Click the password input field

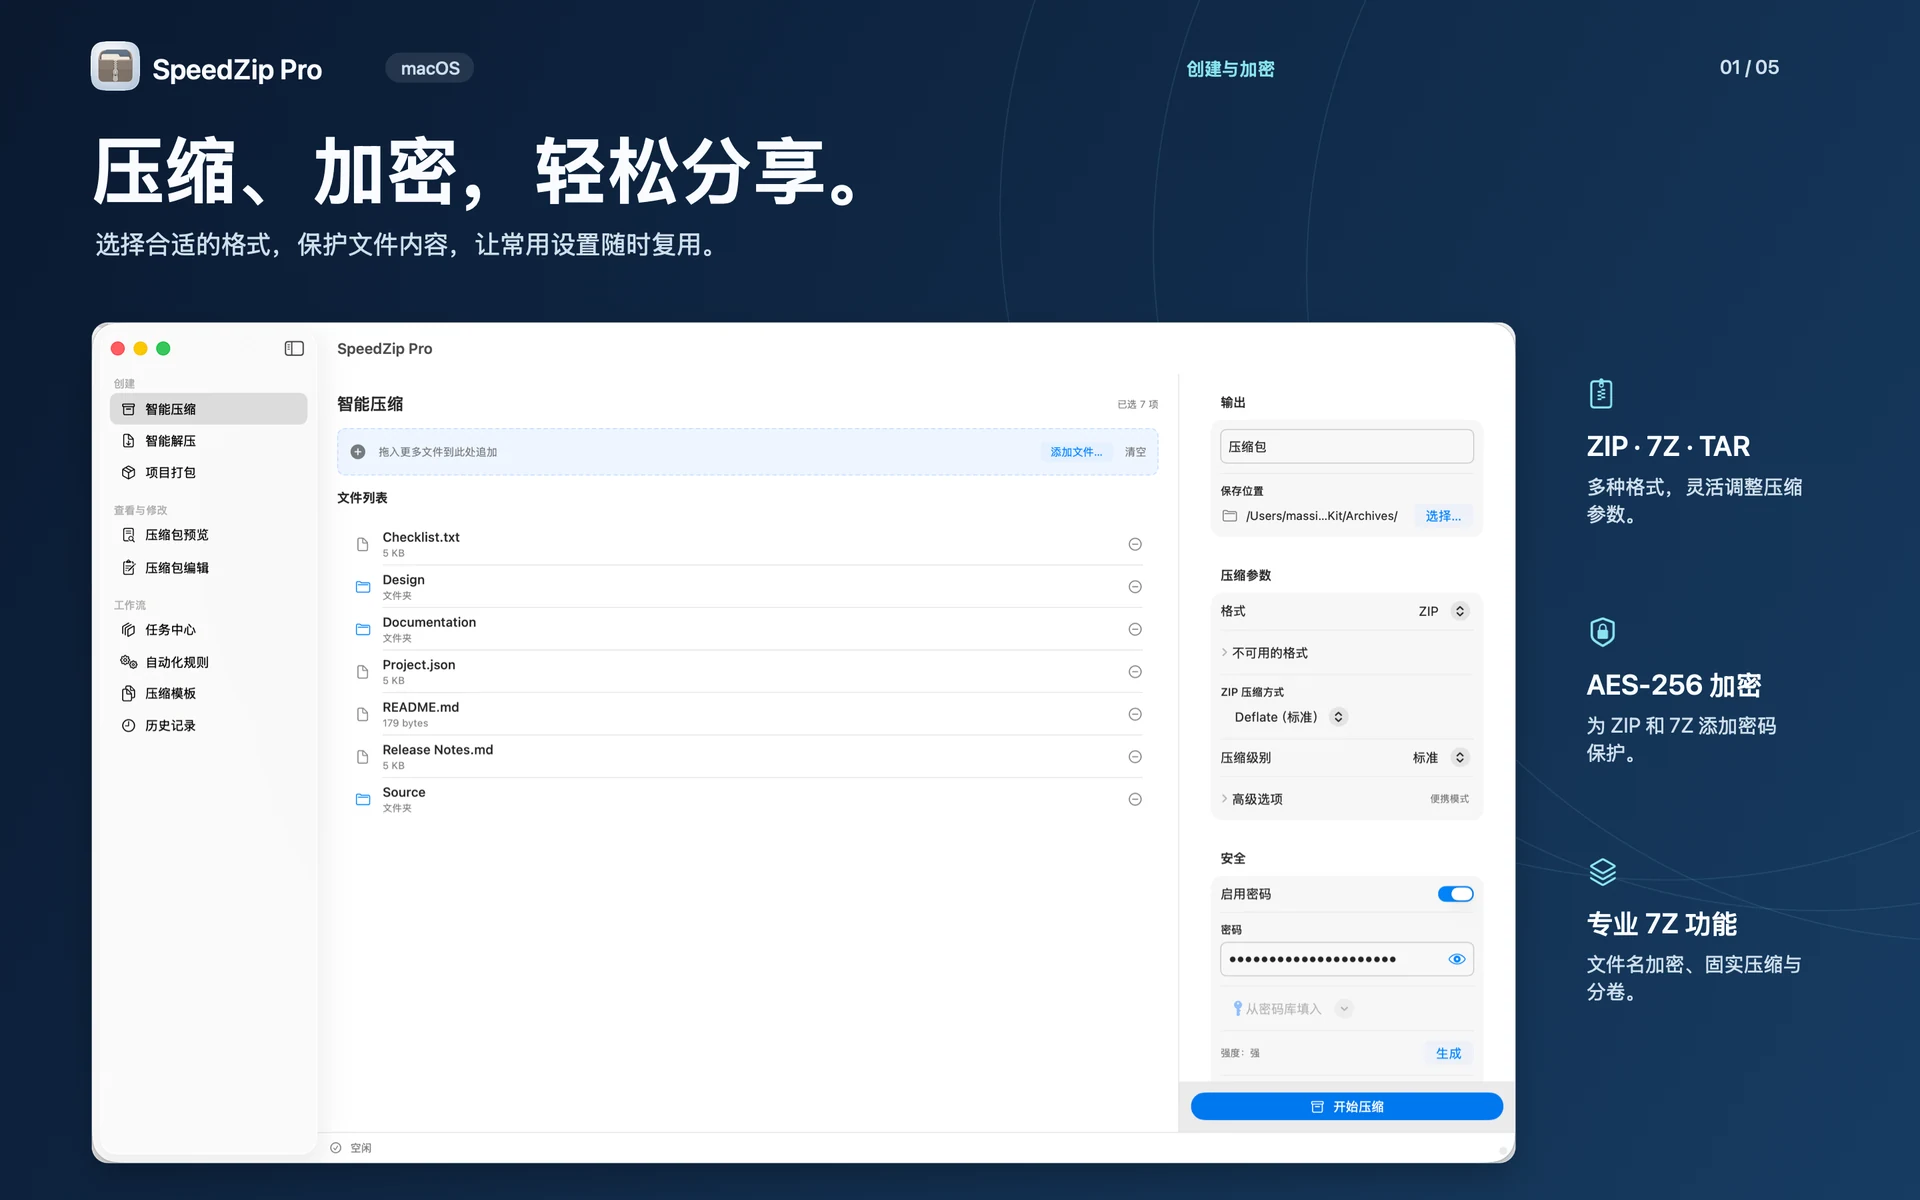click(x=1346, y=959)
